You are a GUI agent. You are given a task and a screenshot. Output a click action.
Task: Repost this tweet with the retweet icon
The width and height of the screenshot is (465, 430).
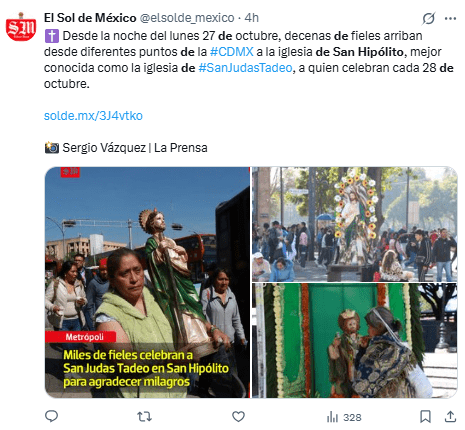[145, 416]
